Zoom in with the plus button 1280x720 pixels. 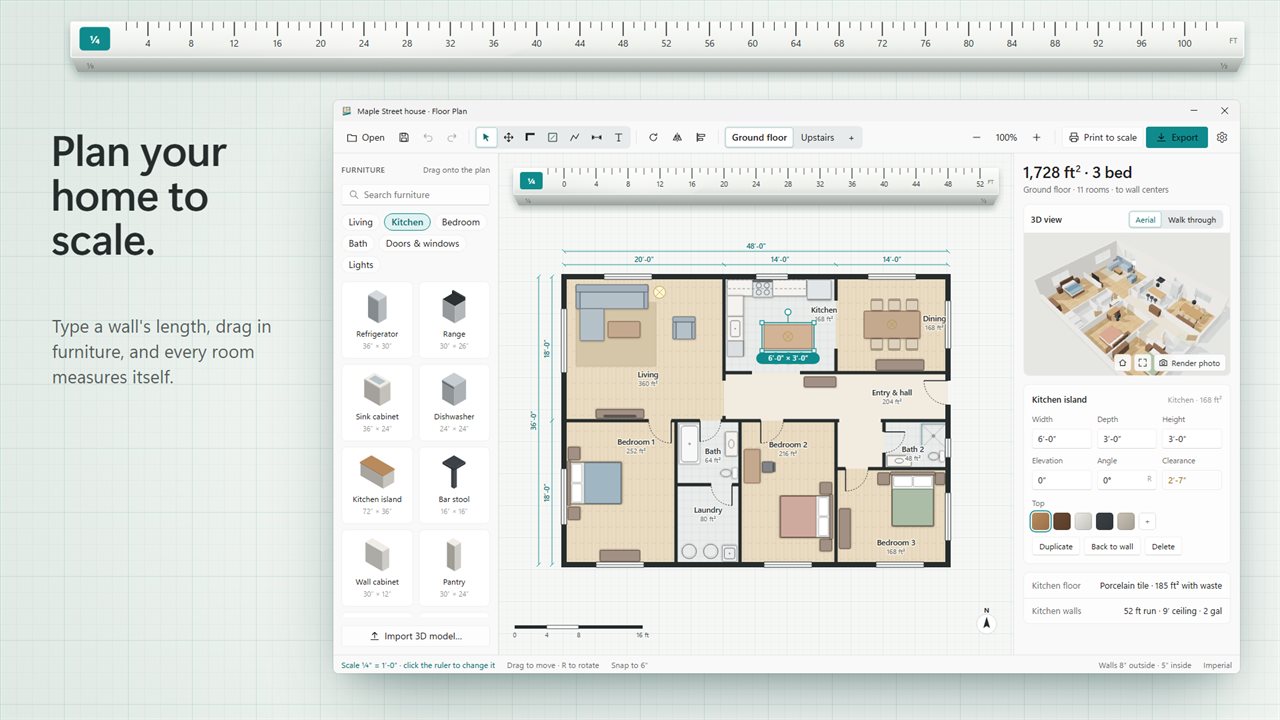(x=1036, y=138)
